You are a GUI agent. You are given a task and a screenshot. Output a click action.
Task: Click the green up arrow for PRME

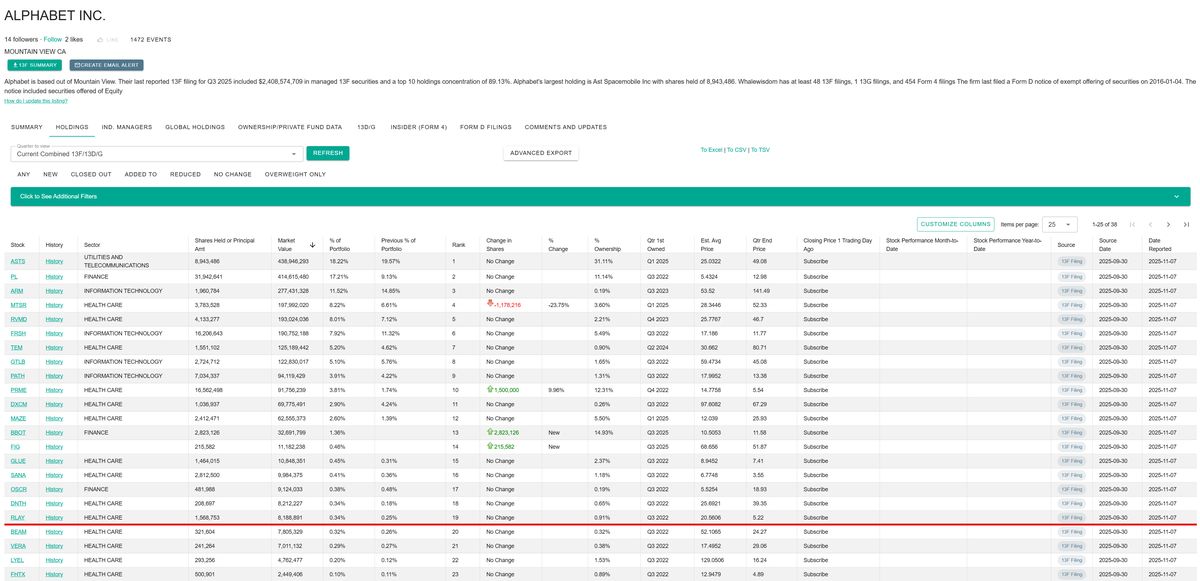pos(491,390)
